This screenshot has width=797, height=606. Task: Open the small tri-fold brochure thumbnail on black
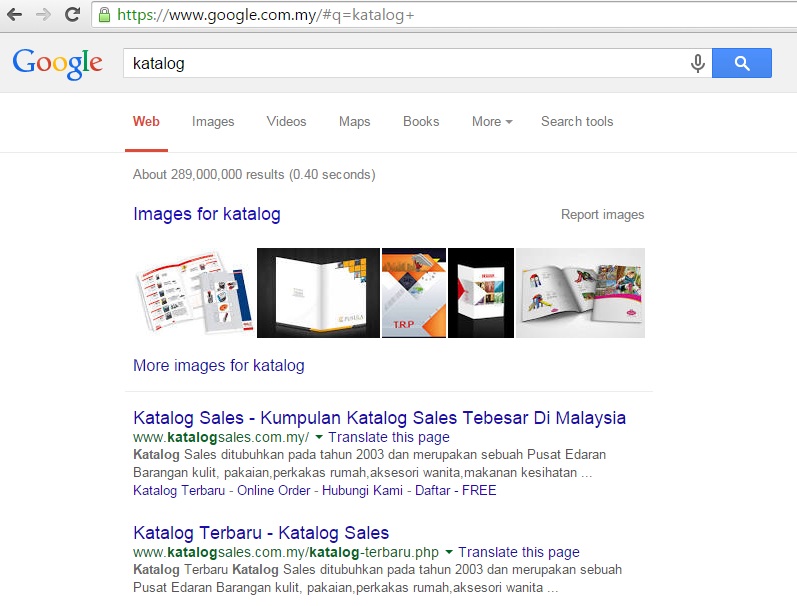pos(481,293)
